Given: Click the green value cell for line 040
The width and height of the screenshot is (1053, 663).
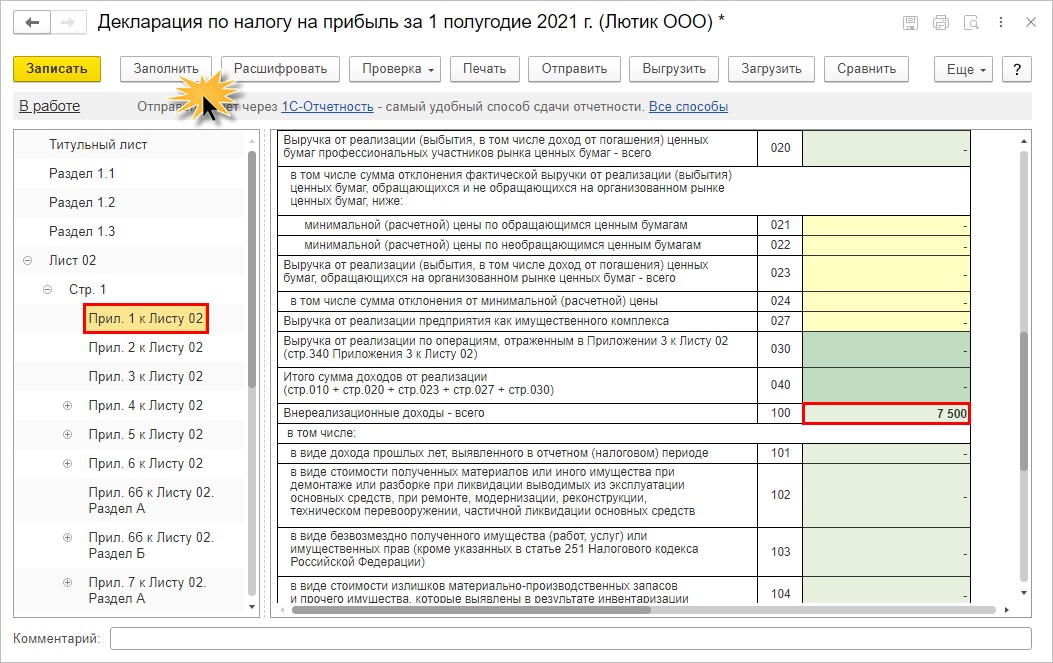Looking at the screenshot, I should [x=886, y=385].
